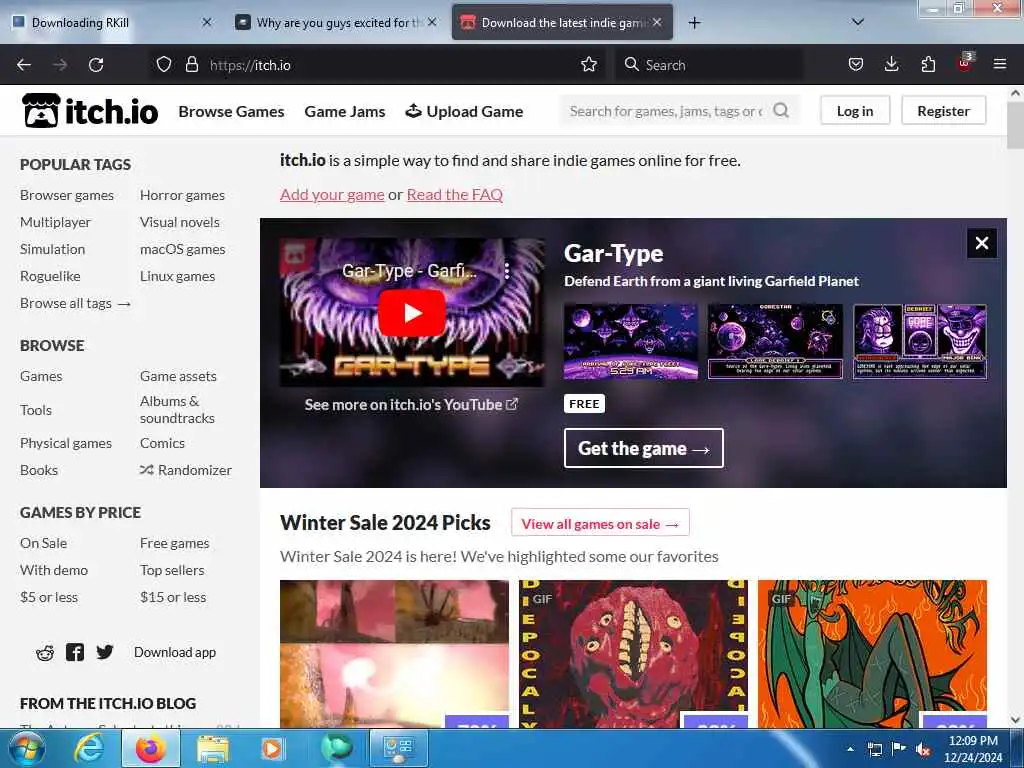Switch to the 'Why are you guys excited' tab

pyautogui.click(x=336, y=23)
